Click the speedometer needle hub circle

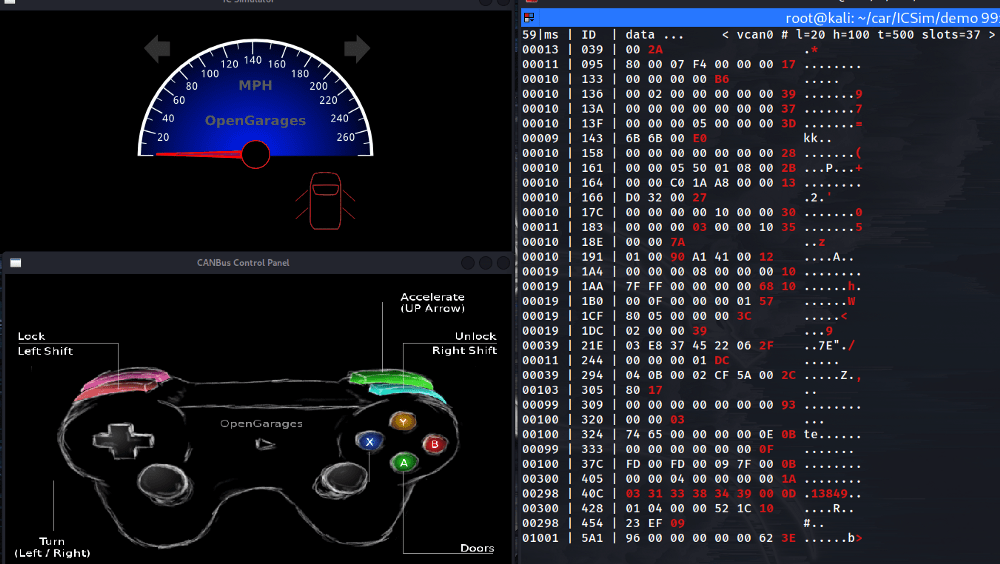(x=256, y=154)
